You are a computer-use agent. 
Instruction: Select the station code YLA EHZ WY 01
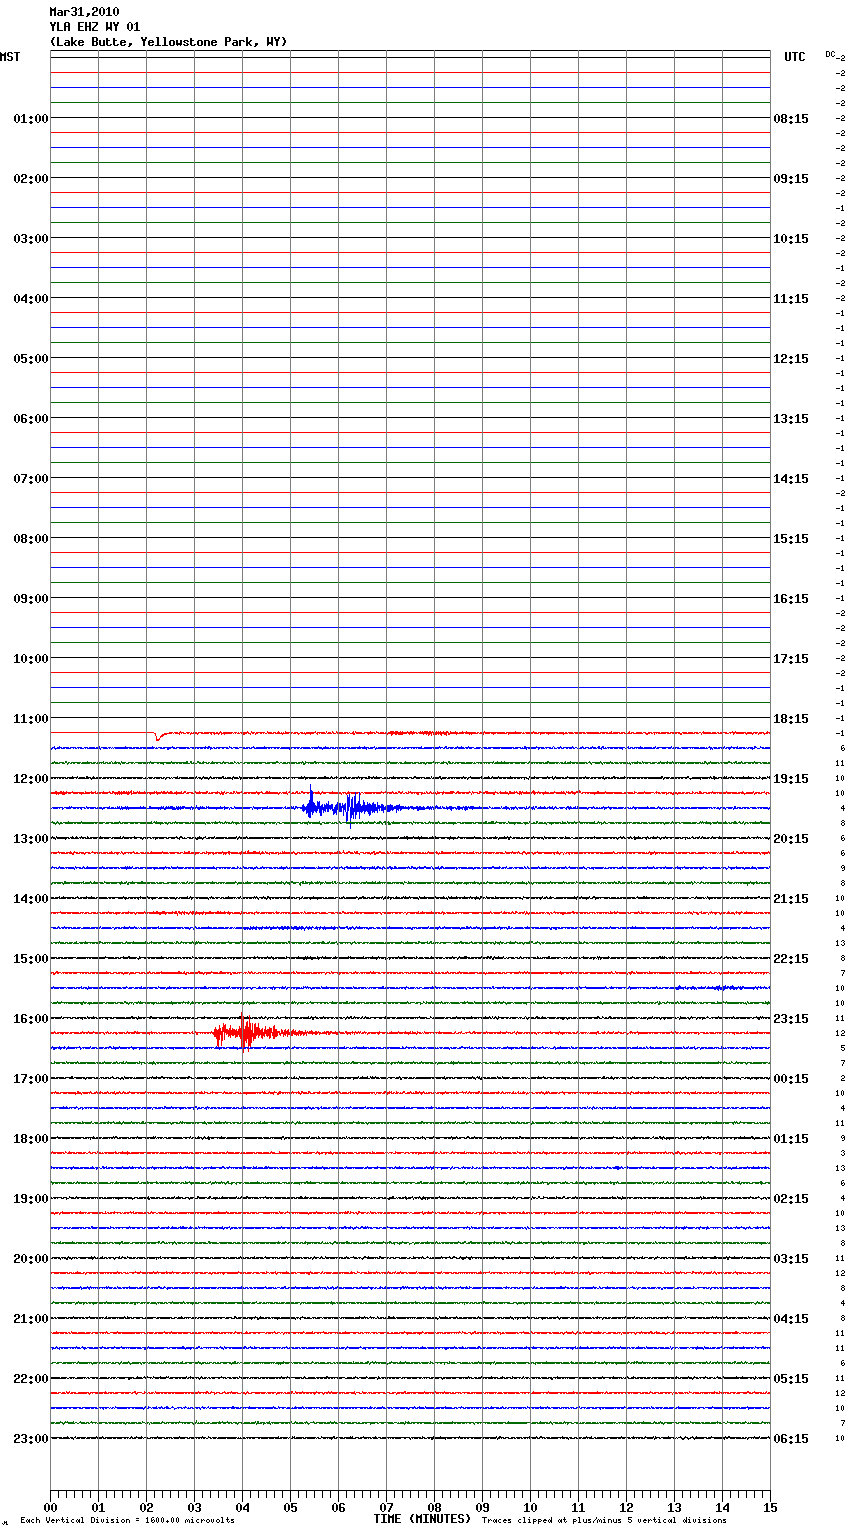(95, 27)
